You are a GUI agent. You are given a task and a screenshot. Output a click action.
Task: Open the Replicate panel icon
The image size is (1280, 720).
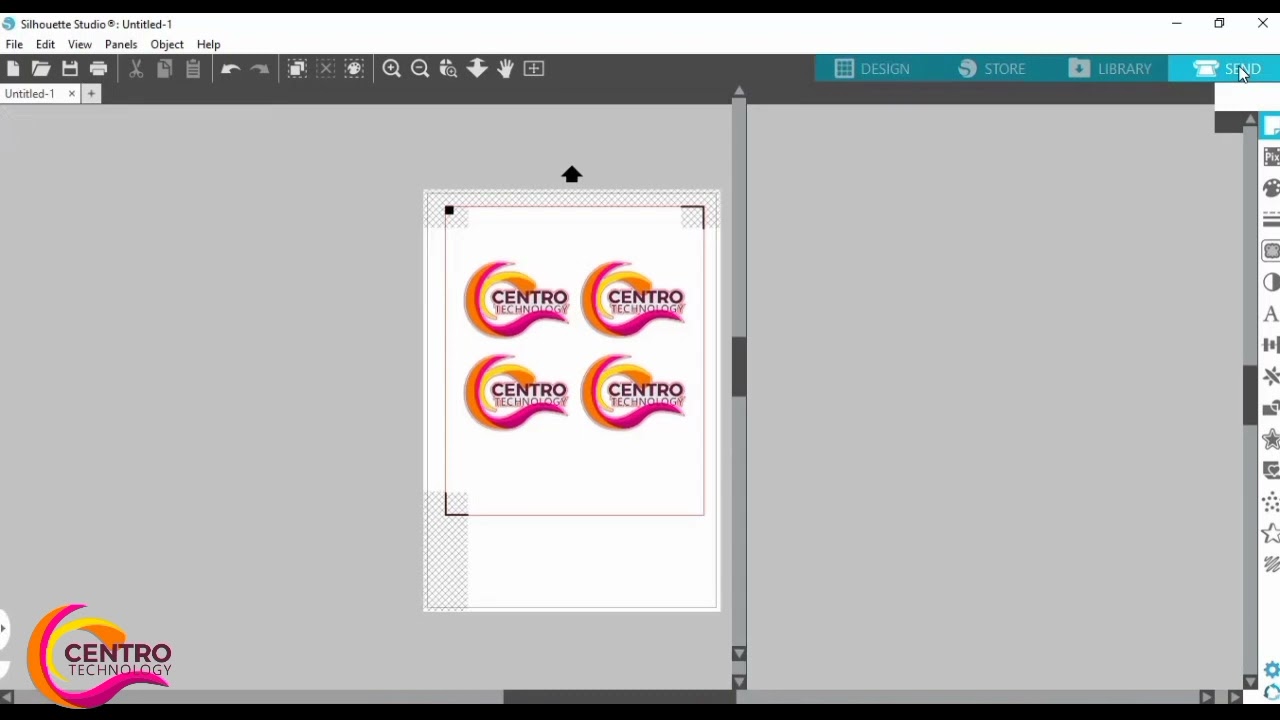(x=1271, y=377)
